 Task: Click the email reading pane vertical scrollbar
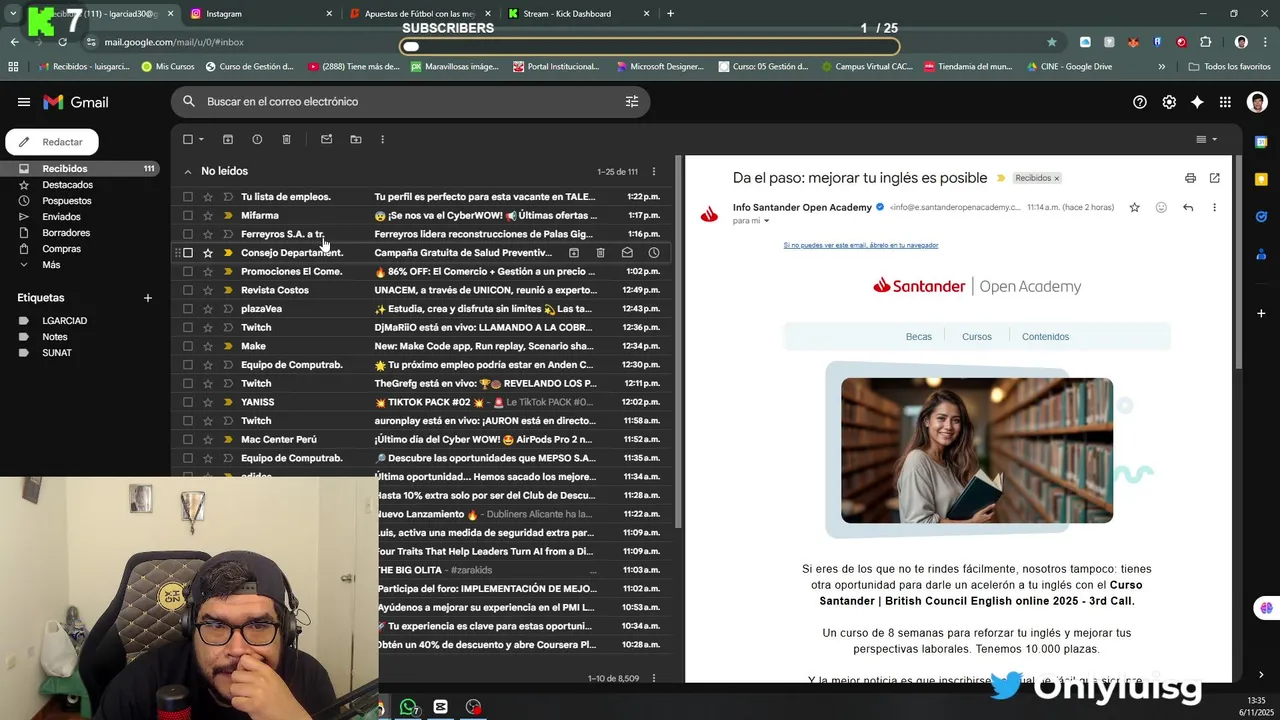click(x=1239, y=263)
